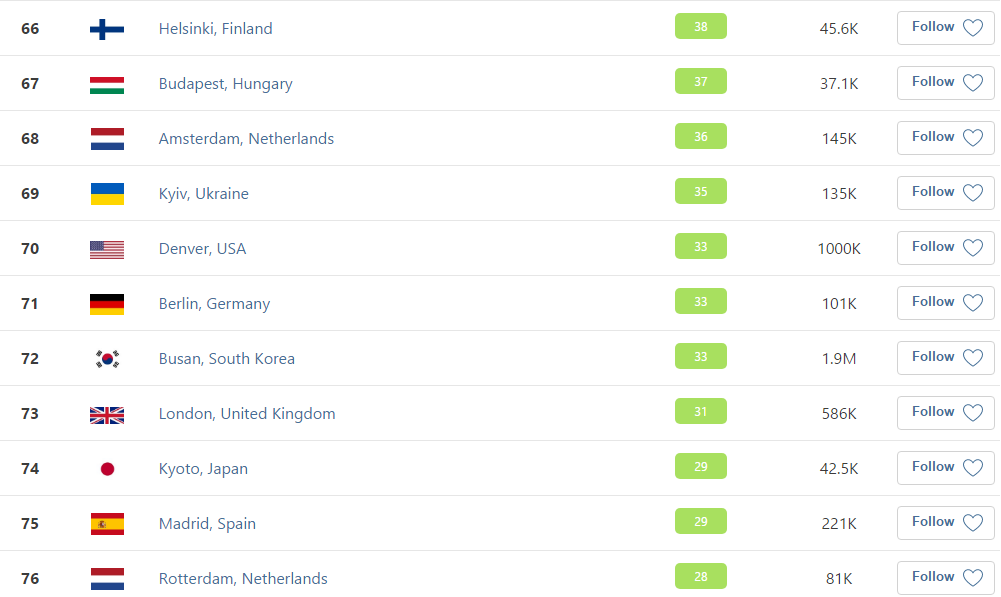Click the Ukraine flag next to Kyiv
The height and width of the screenshot is (597, 1001).
click(x=107, y=194)
